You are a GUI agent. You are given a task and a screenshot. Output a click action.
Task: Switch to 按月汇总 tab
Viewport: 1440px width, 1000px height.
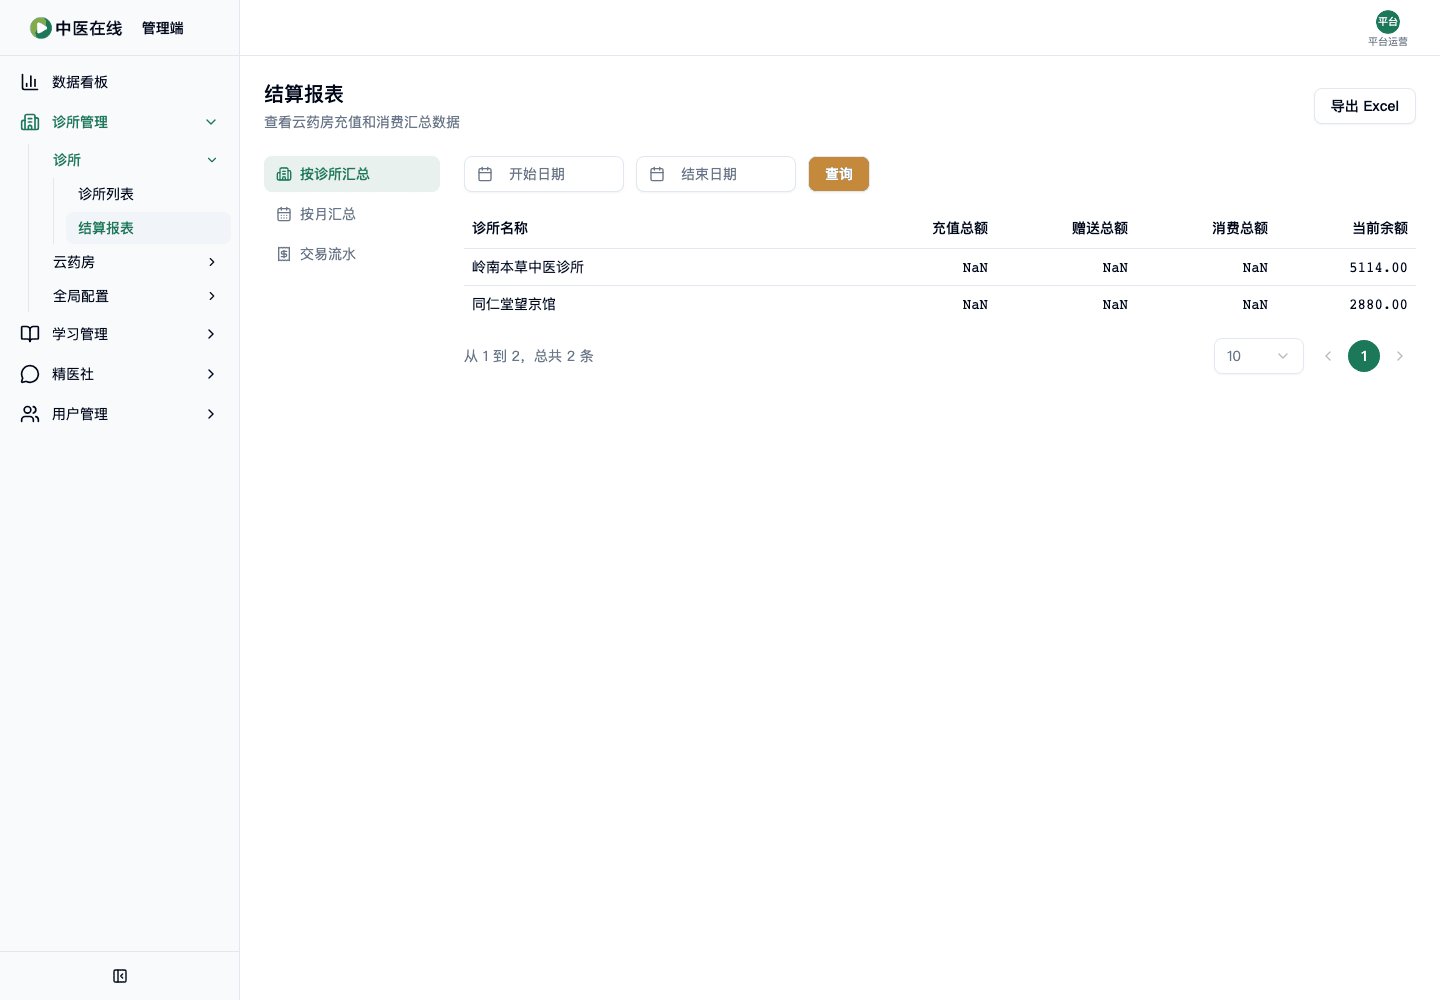click(x=352, y=214)
